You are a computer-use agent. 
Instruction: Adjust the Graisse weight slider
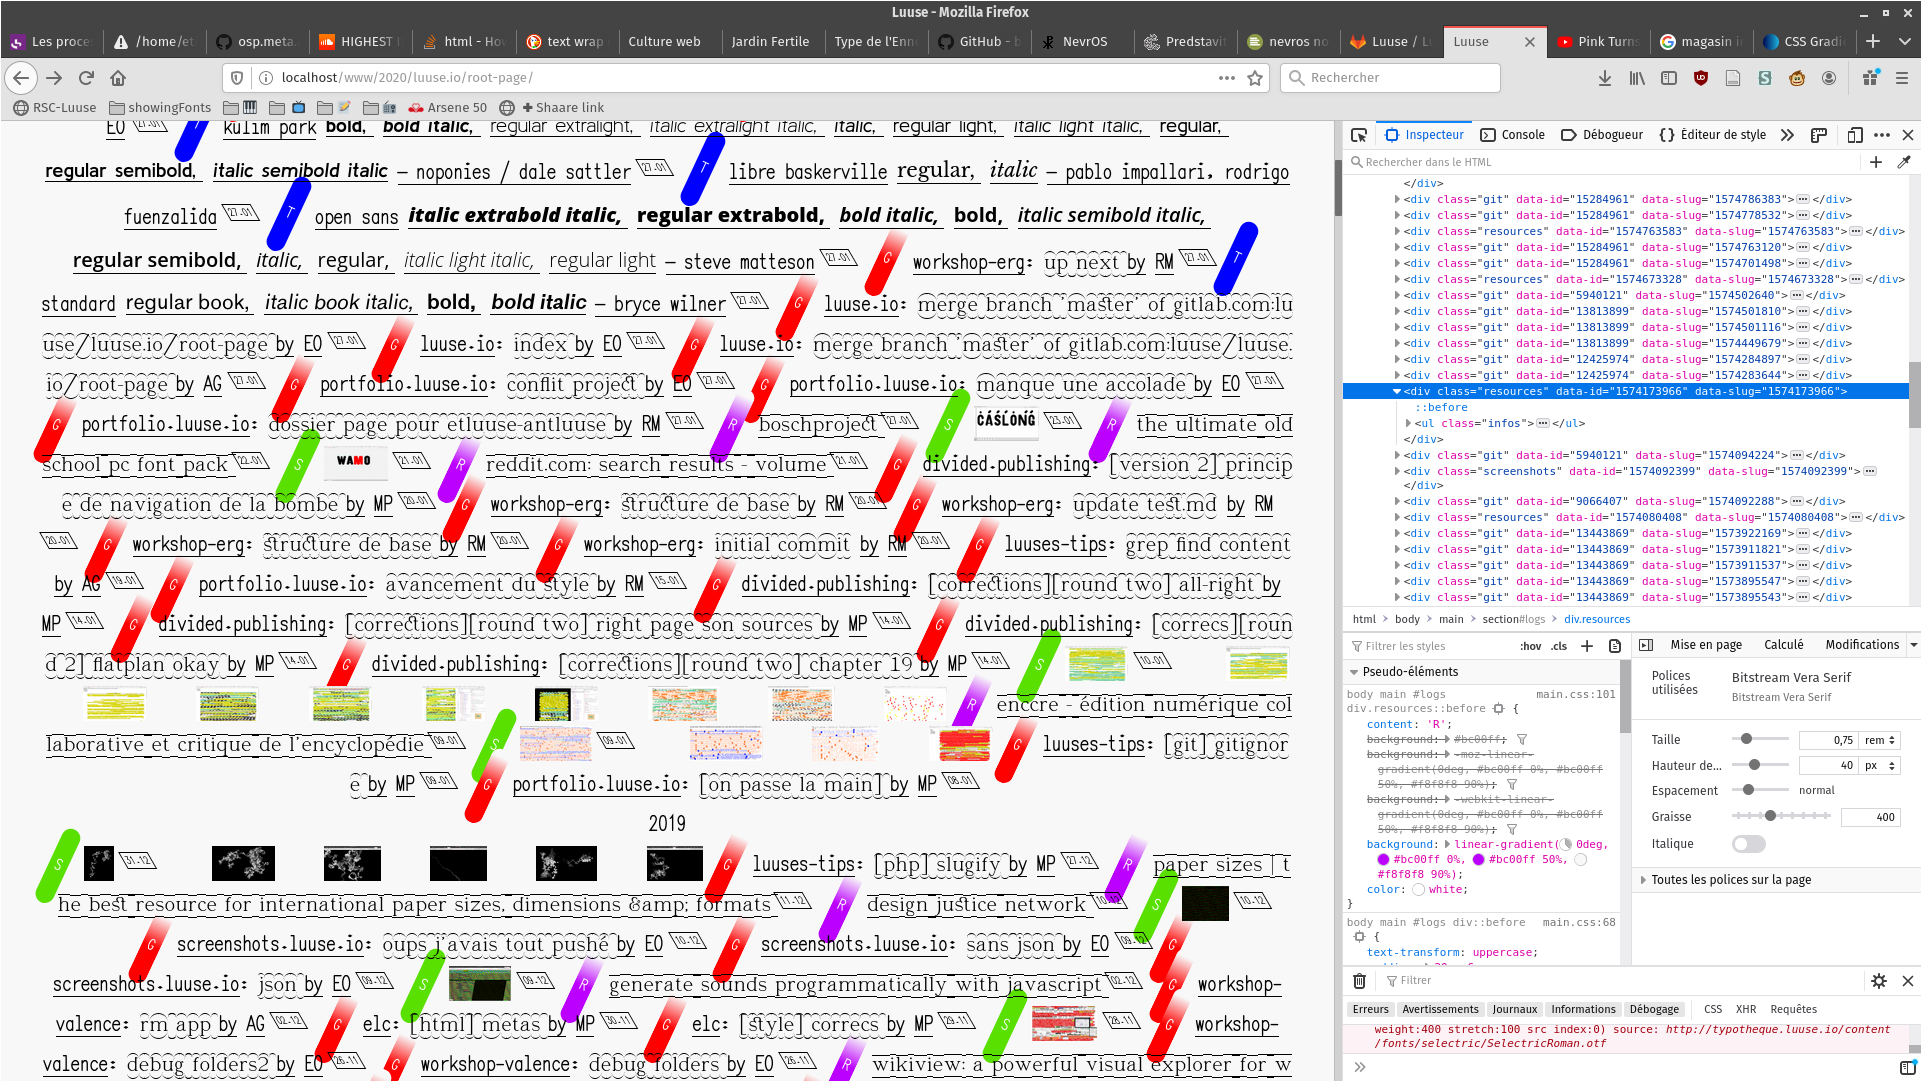coord(1770,817)
